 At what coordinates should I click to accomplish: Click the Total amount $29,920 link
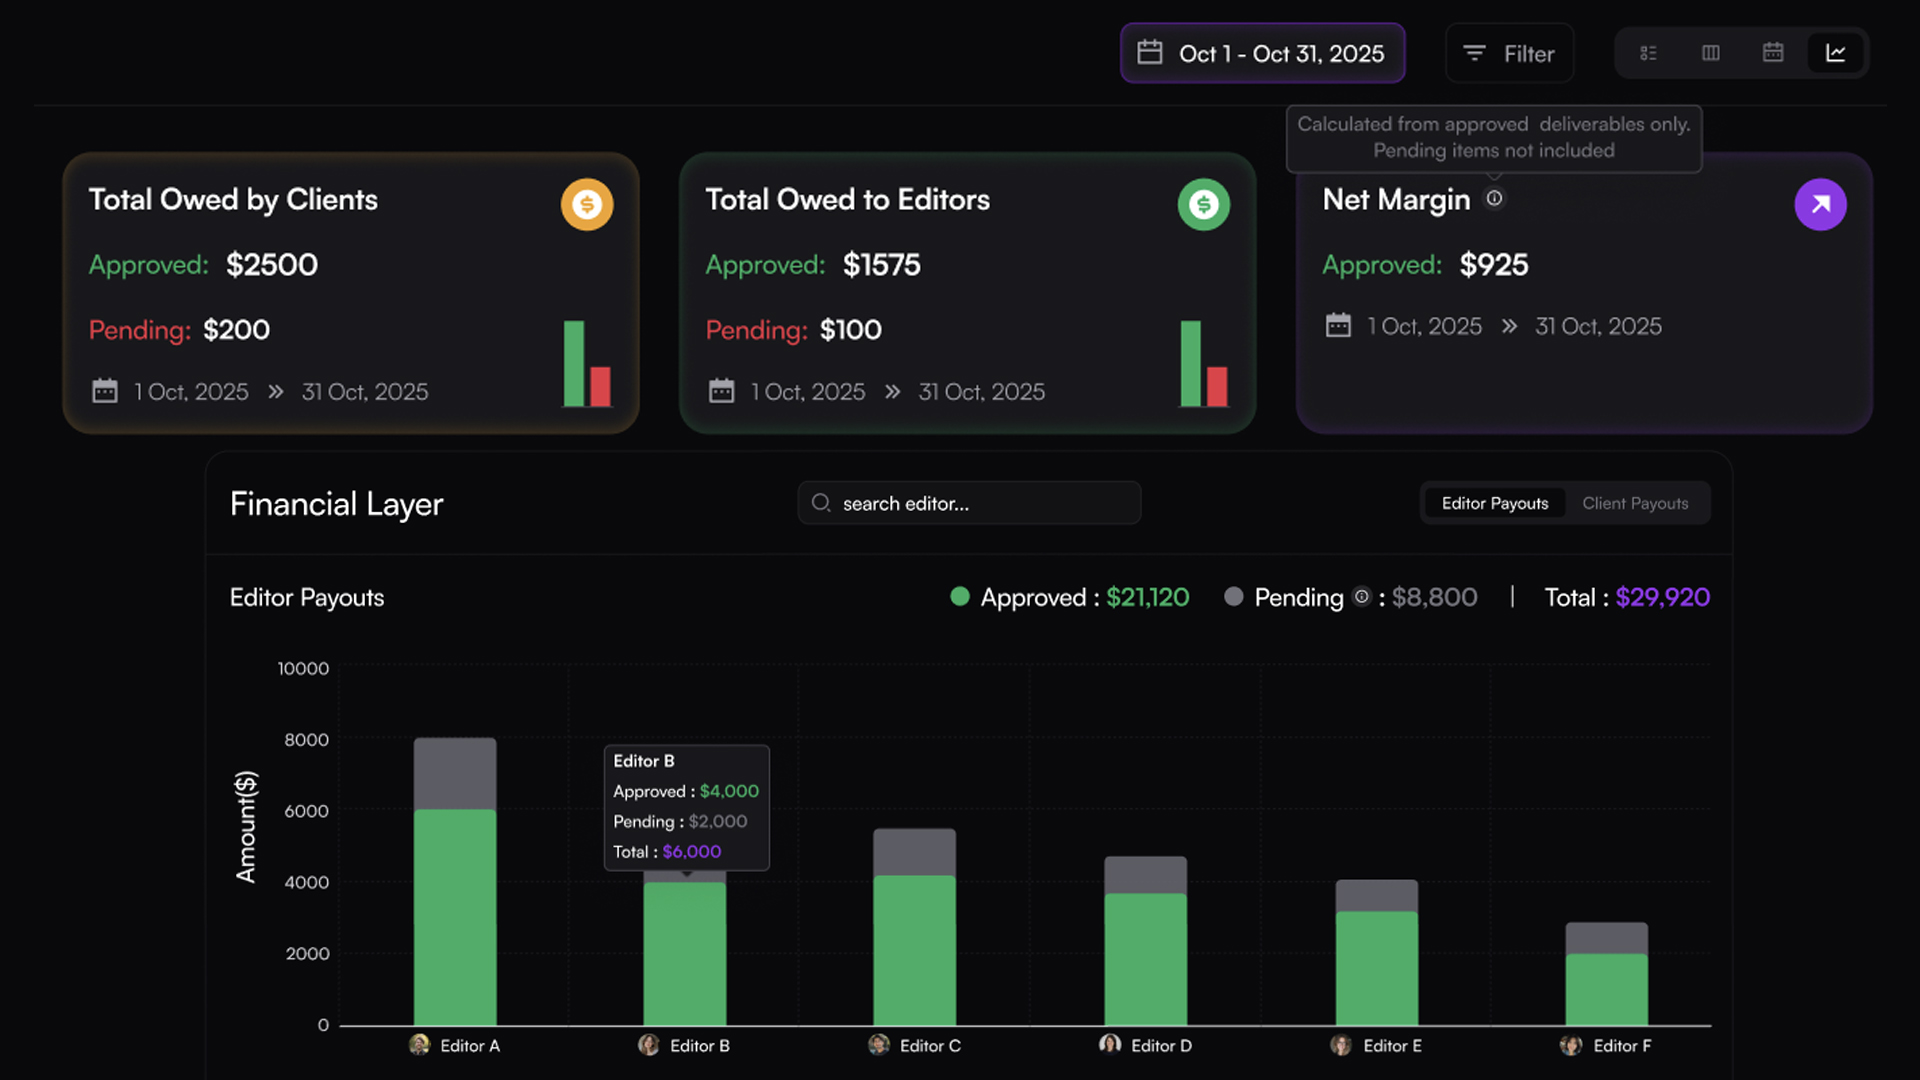[1663, 597]
